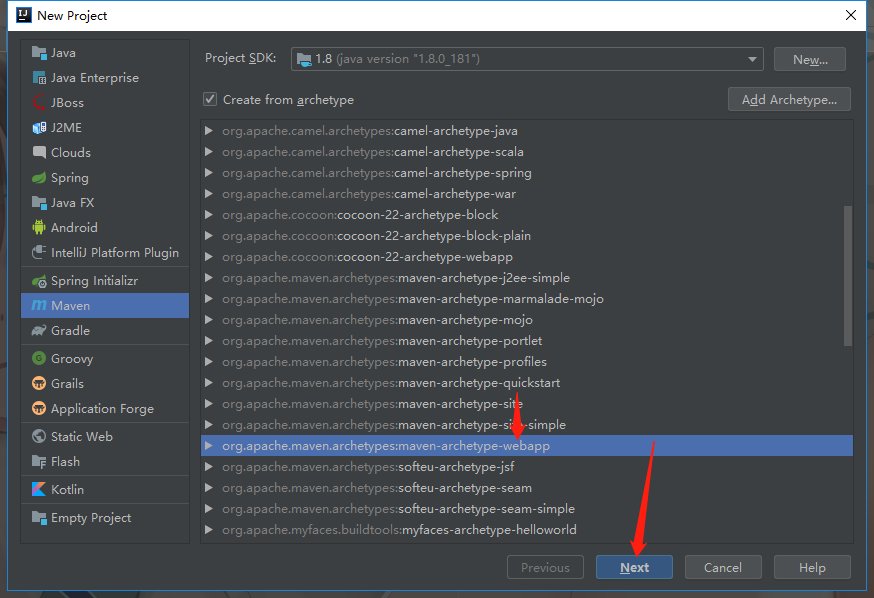Click the Spring leaf icon
Viewport: 874px width, 598px height.
[39, 178]
